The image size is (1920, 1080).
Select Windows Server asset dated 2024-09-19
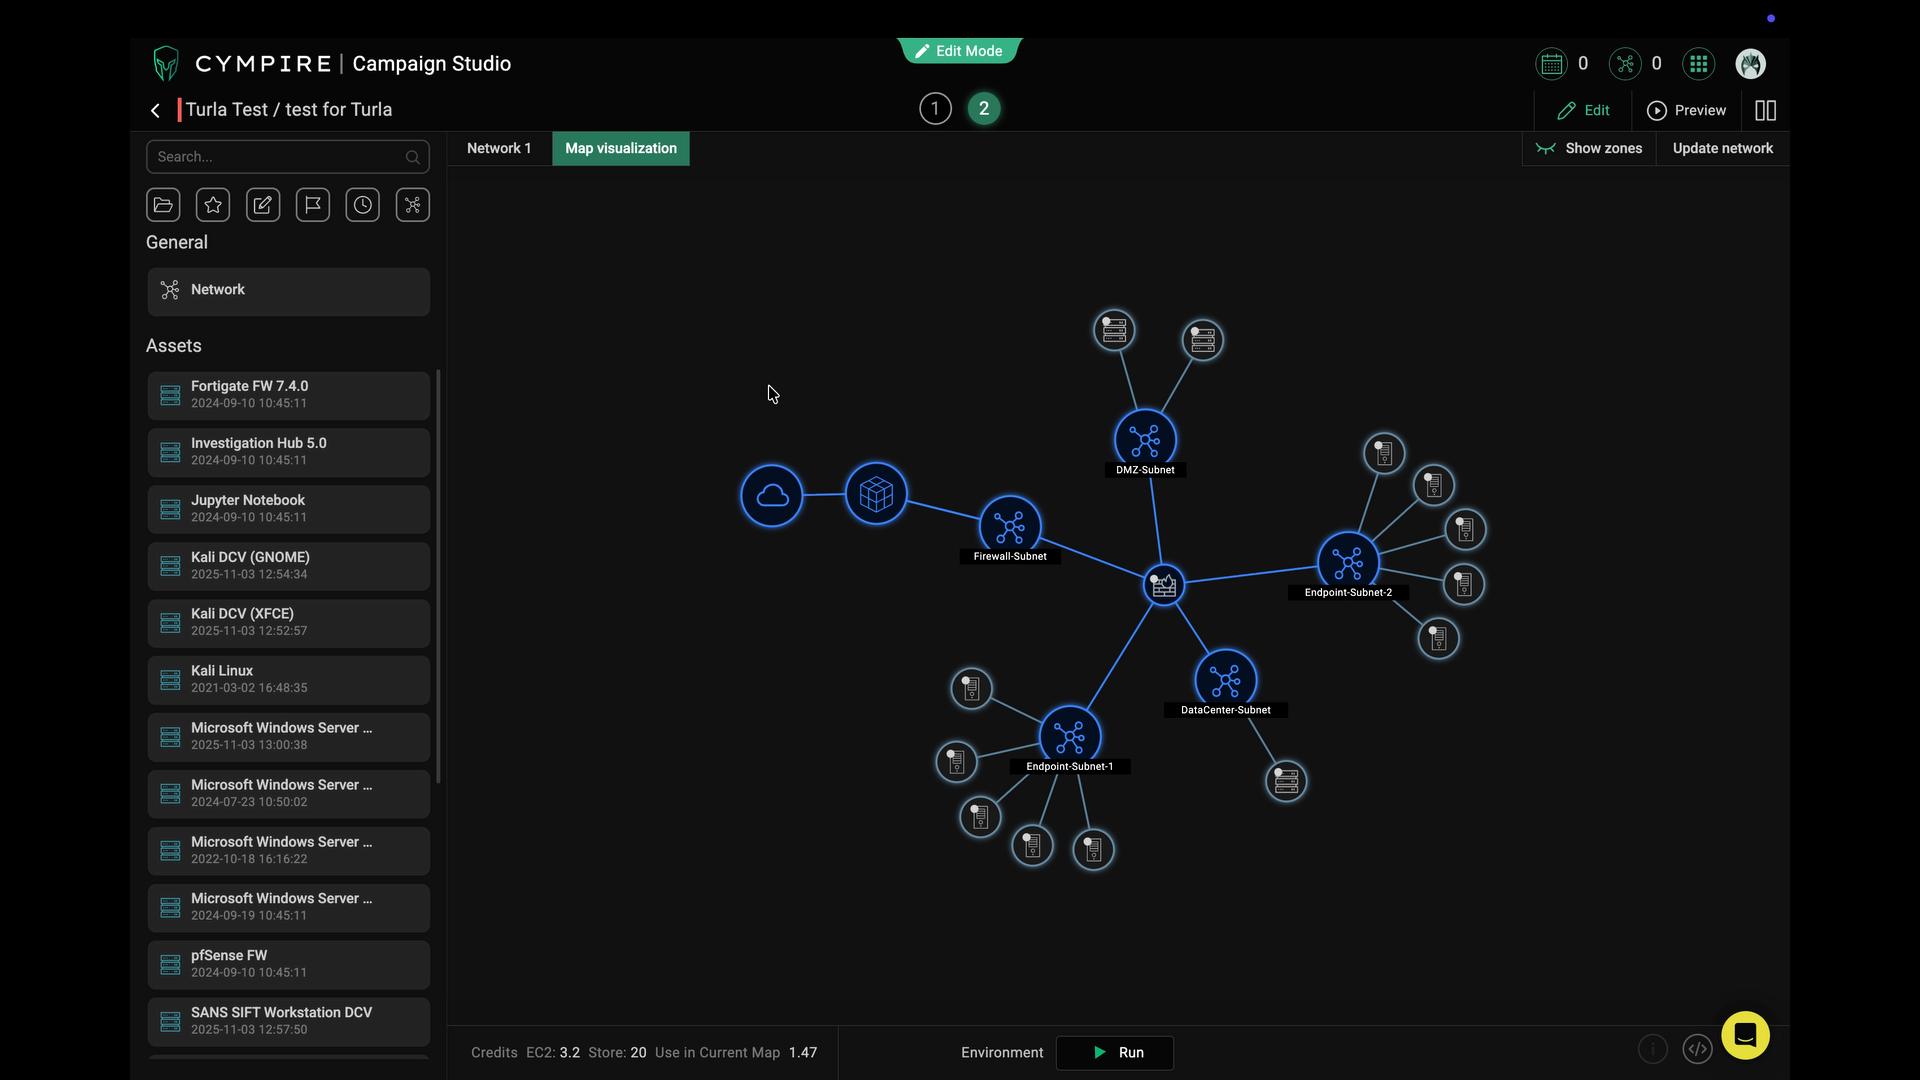coord(289,908)
